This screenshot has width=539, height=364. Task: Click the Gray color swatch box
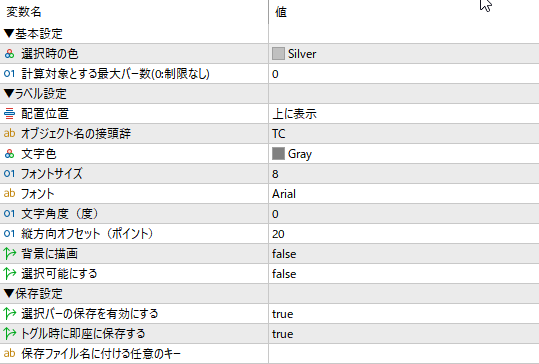pyautogui.click(x=278, y=154)
